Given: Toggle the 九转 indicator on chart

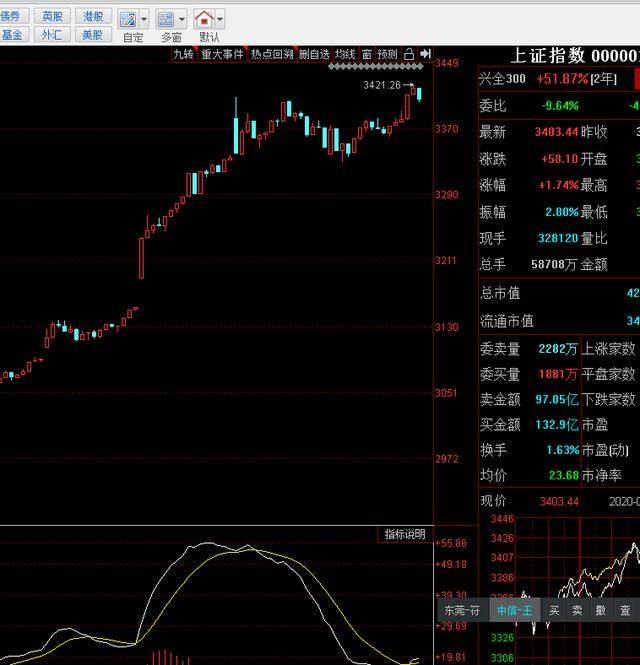Looking at the screenshot, I should click(x=184, y=54).
